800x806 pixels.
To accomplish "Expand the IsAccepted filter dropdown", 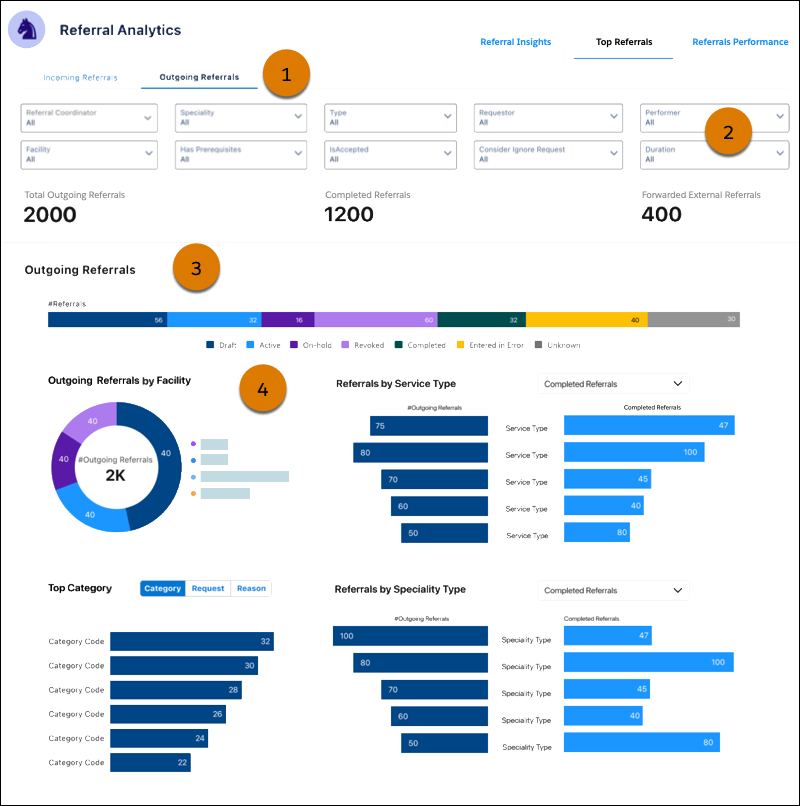I will pos(390,155).
